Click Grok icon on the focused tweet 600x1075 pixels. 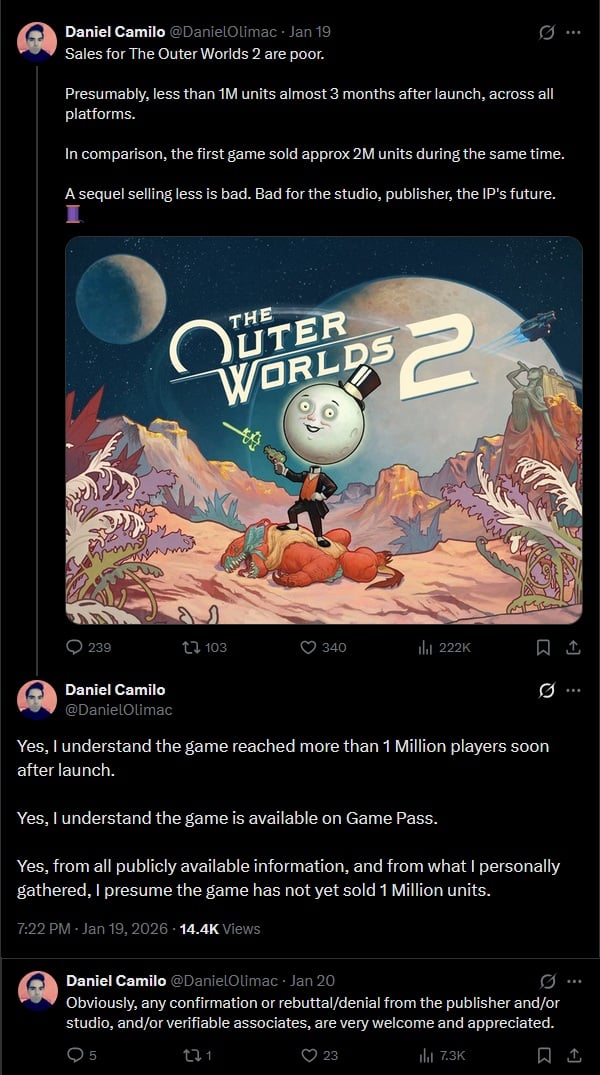tap(547, 690)
